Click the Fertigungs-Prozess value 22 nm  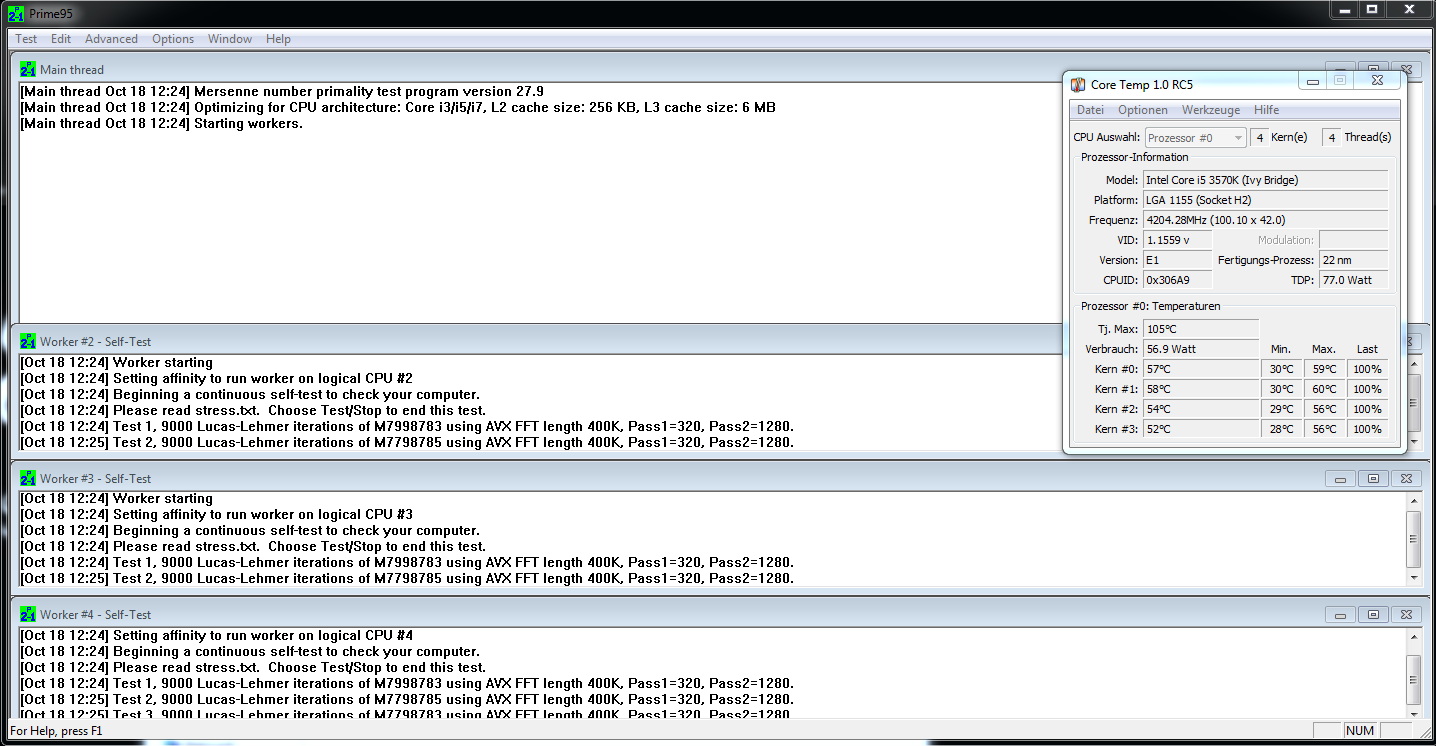[1353, 260]
